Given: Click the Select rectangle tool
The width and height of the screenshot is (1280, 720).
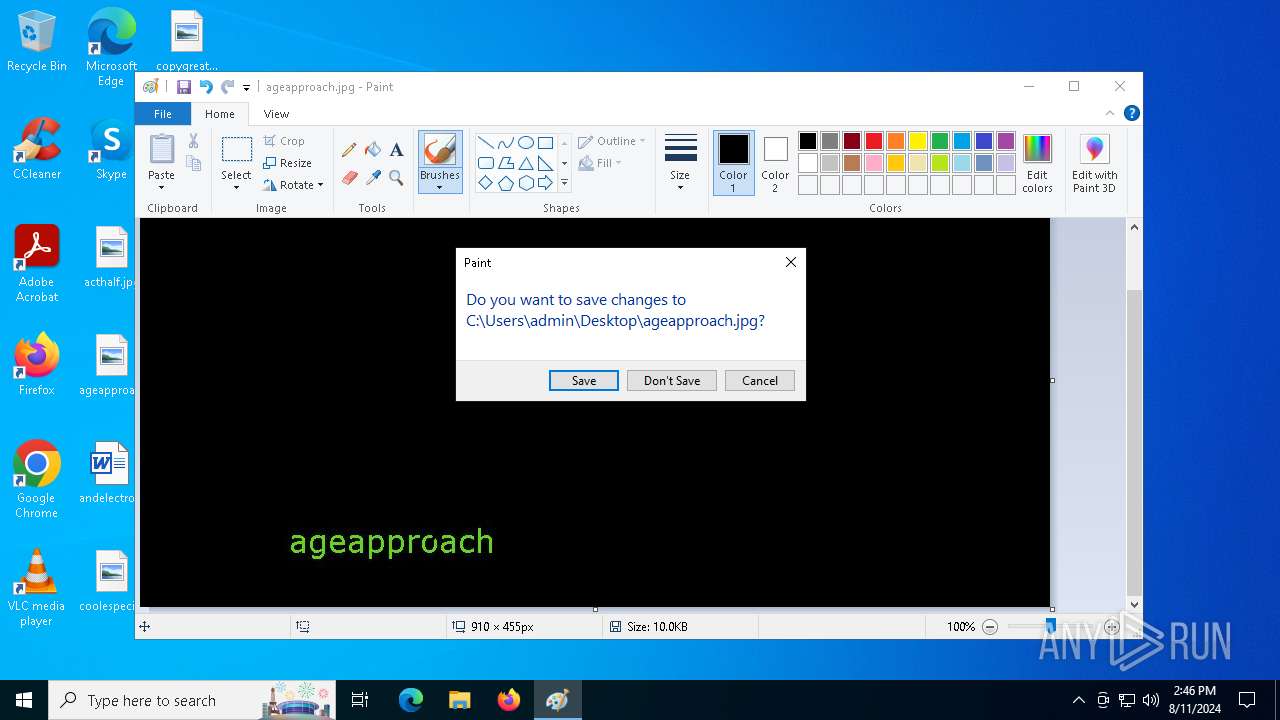Looking at the screenshot, I should pos(237,150).
